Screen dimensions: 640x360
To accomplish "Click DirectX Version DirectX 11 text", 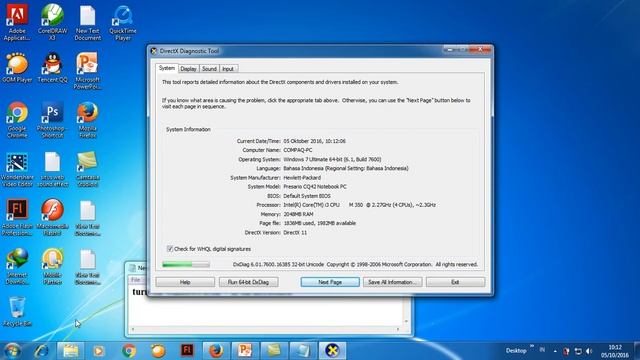I will click(295, 232).
